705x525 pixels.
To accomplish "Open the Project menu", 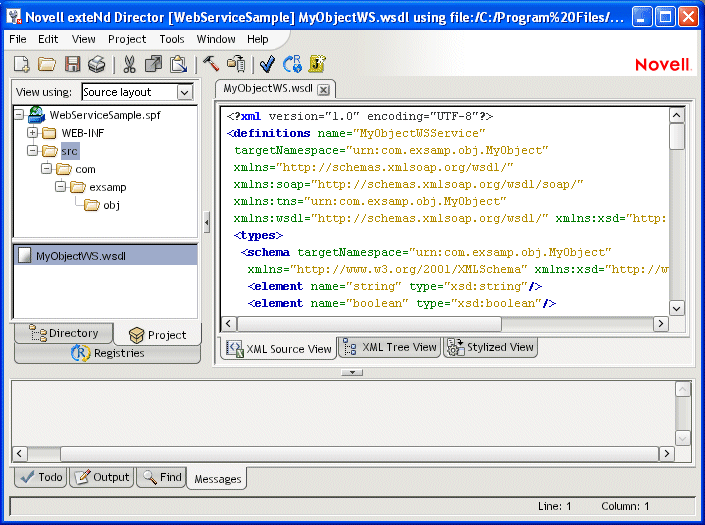I will click(127, 39).
